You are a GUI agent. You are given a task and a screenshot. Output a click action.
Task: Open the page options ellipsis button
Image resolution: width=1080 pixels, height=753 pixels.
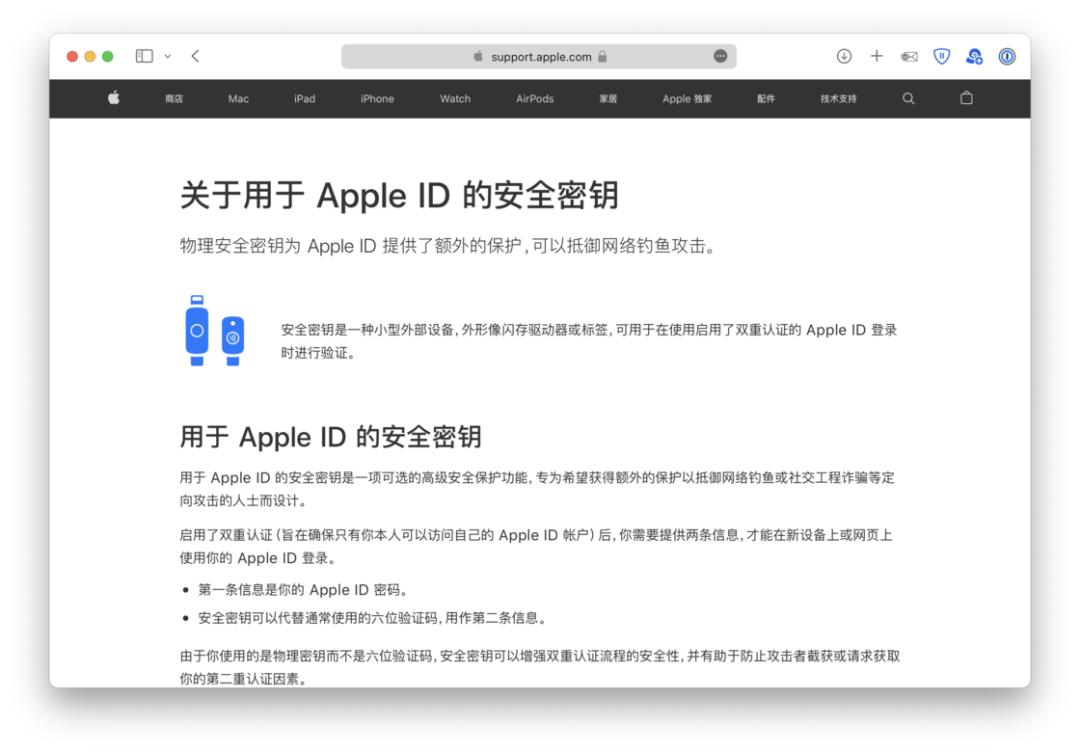pos(720,56)
